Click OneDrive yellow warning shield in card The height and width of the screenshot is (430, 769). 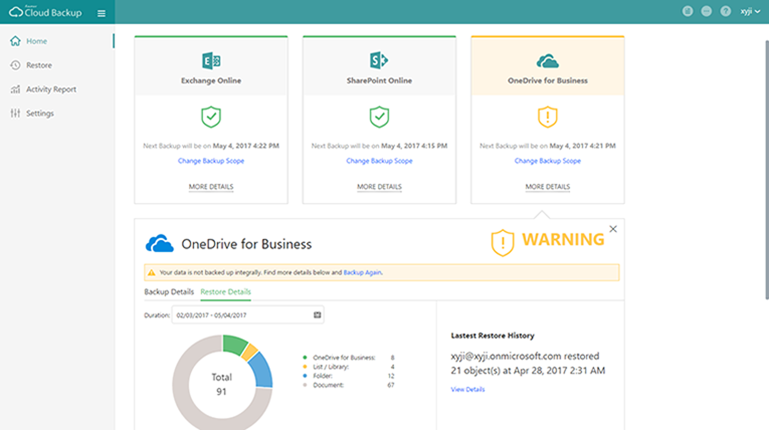547,117
